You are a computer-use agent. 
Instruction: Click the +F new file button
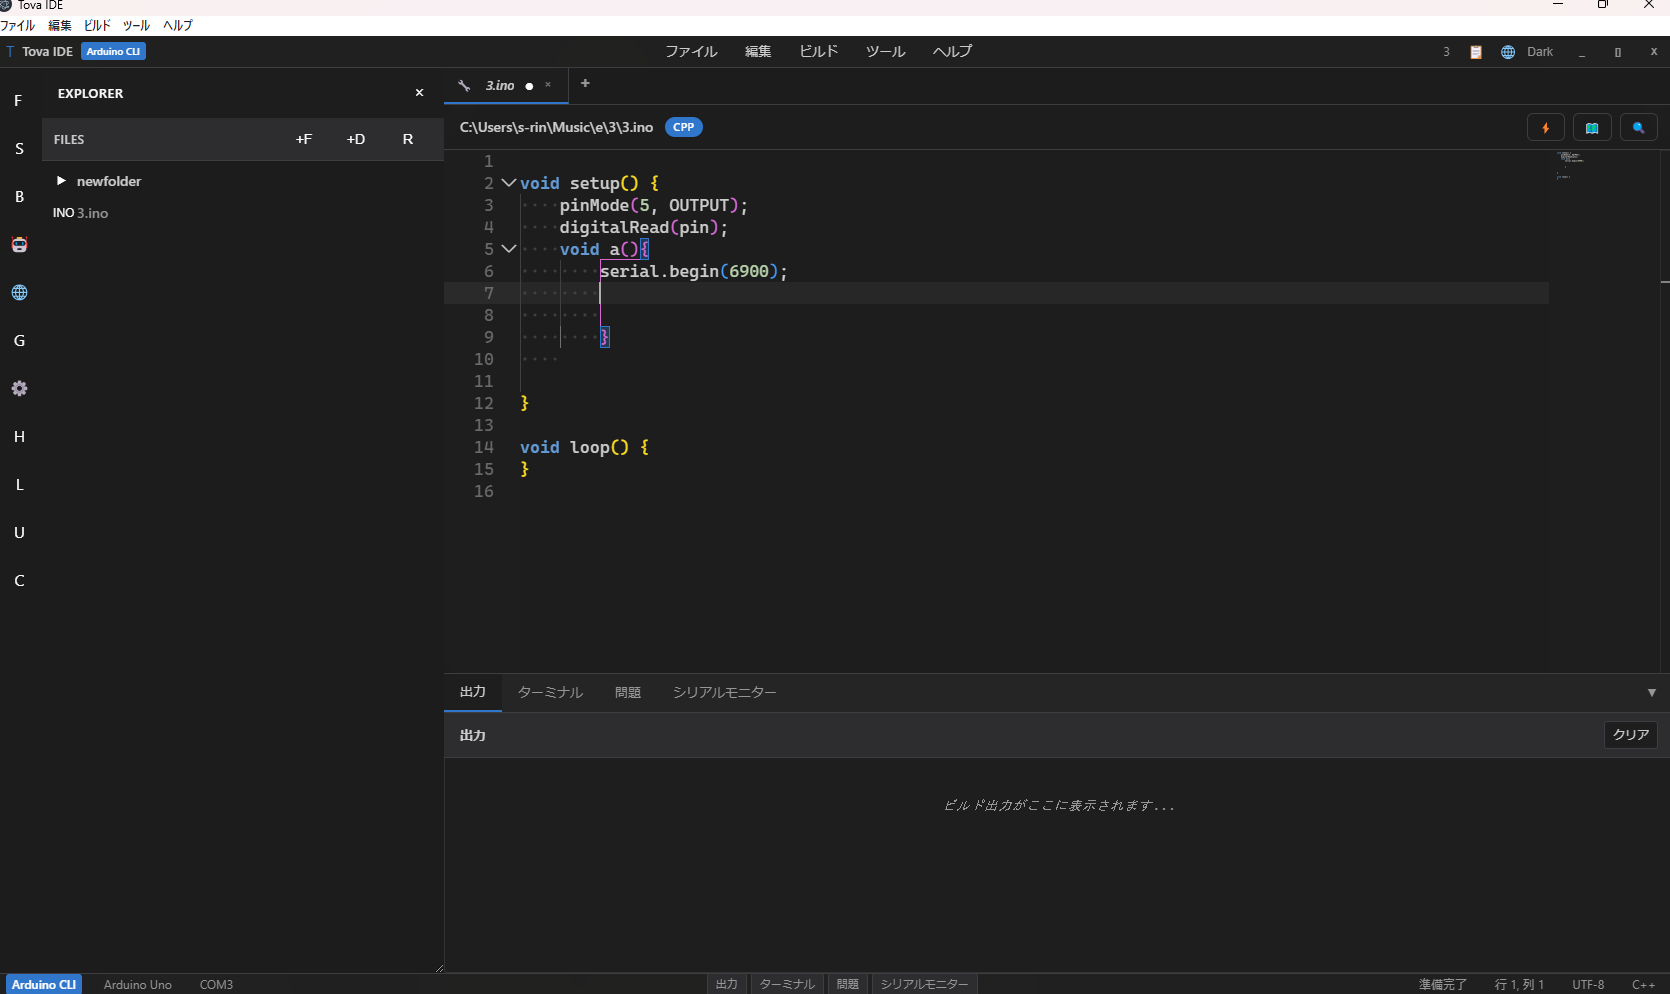tap(304, 140)
